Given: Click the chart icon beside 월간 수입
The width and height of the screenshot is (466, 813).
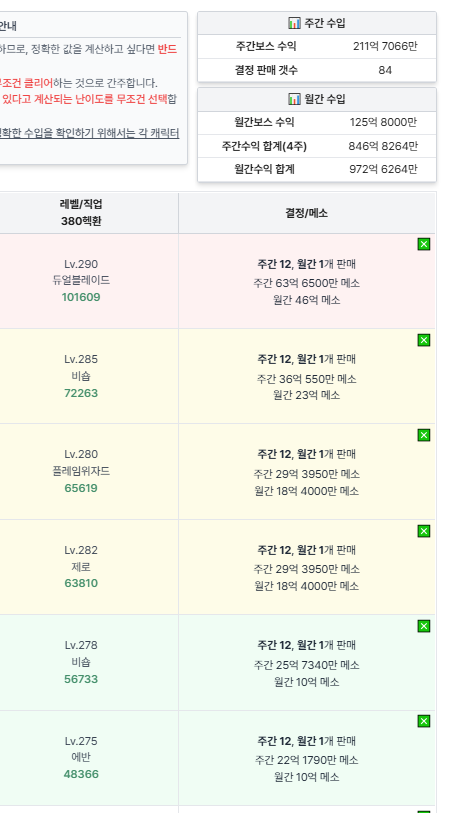Looking at the screenshot, I should [294, 99].
